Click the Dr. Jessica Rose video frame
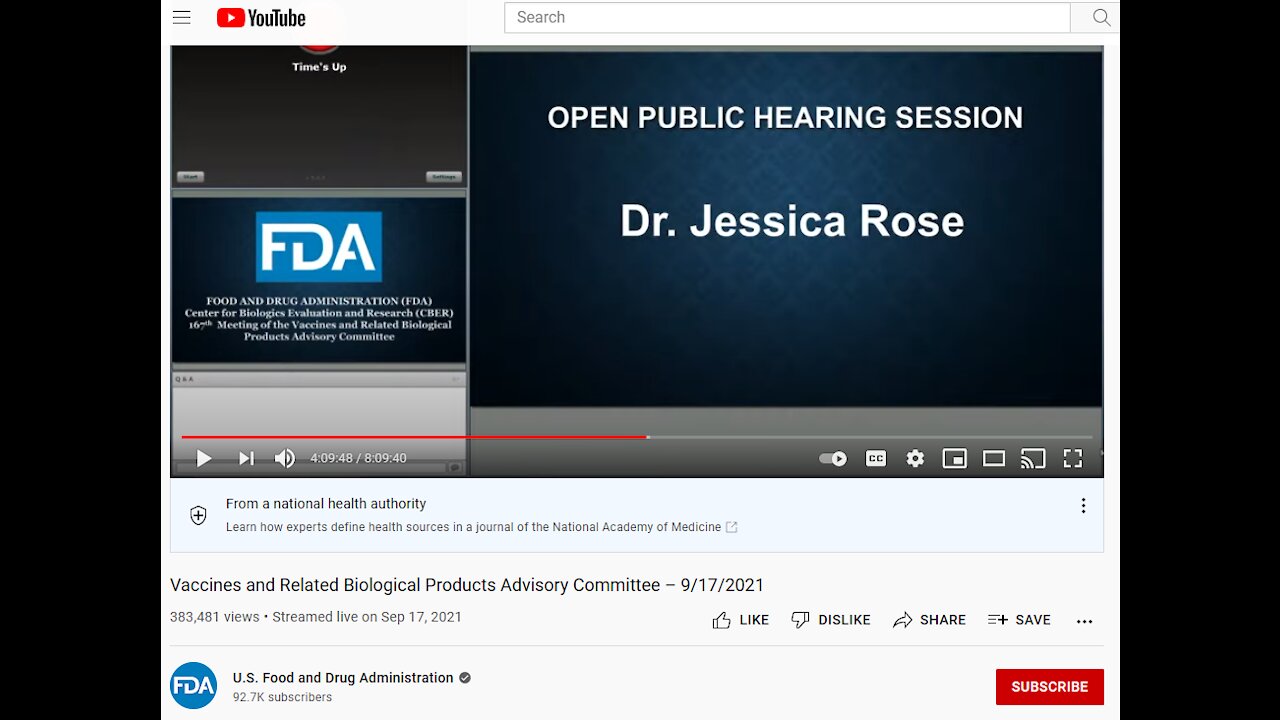 tap(786, 229)
